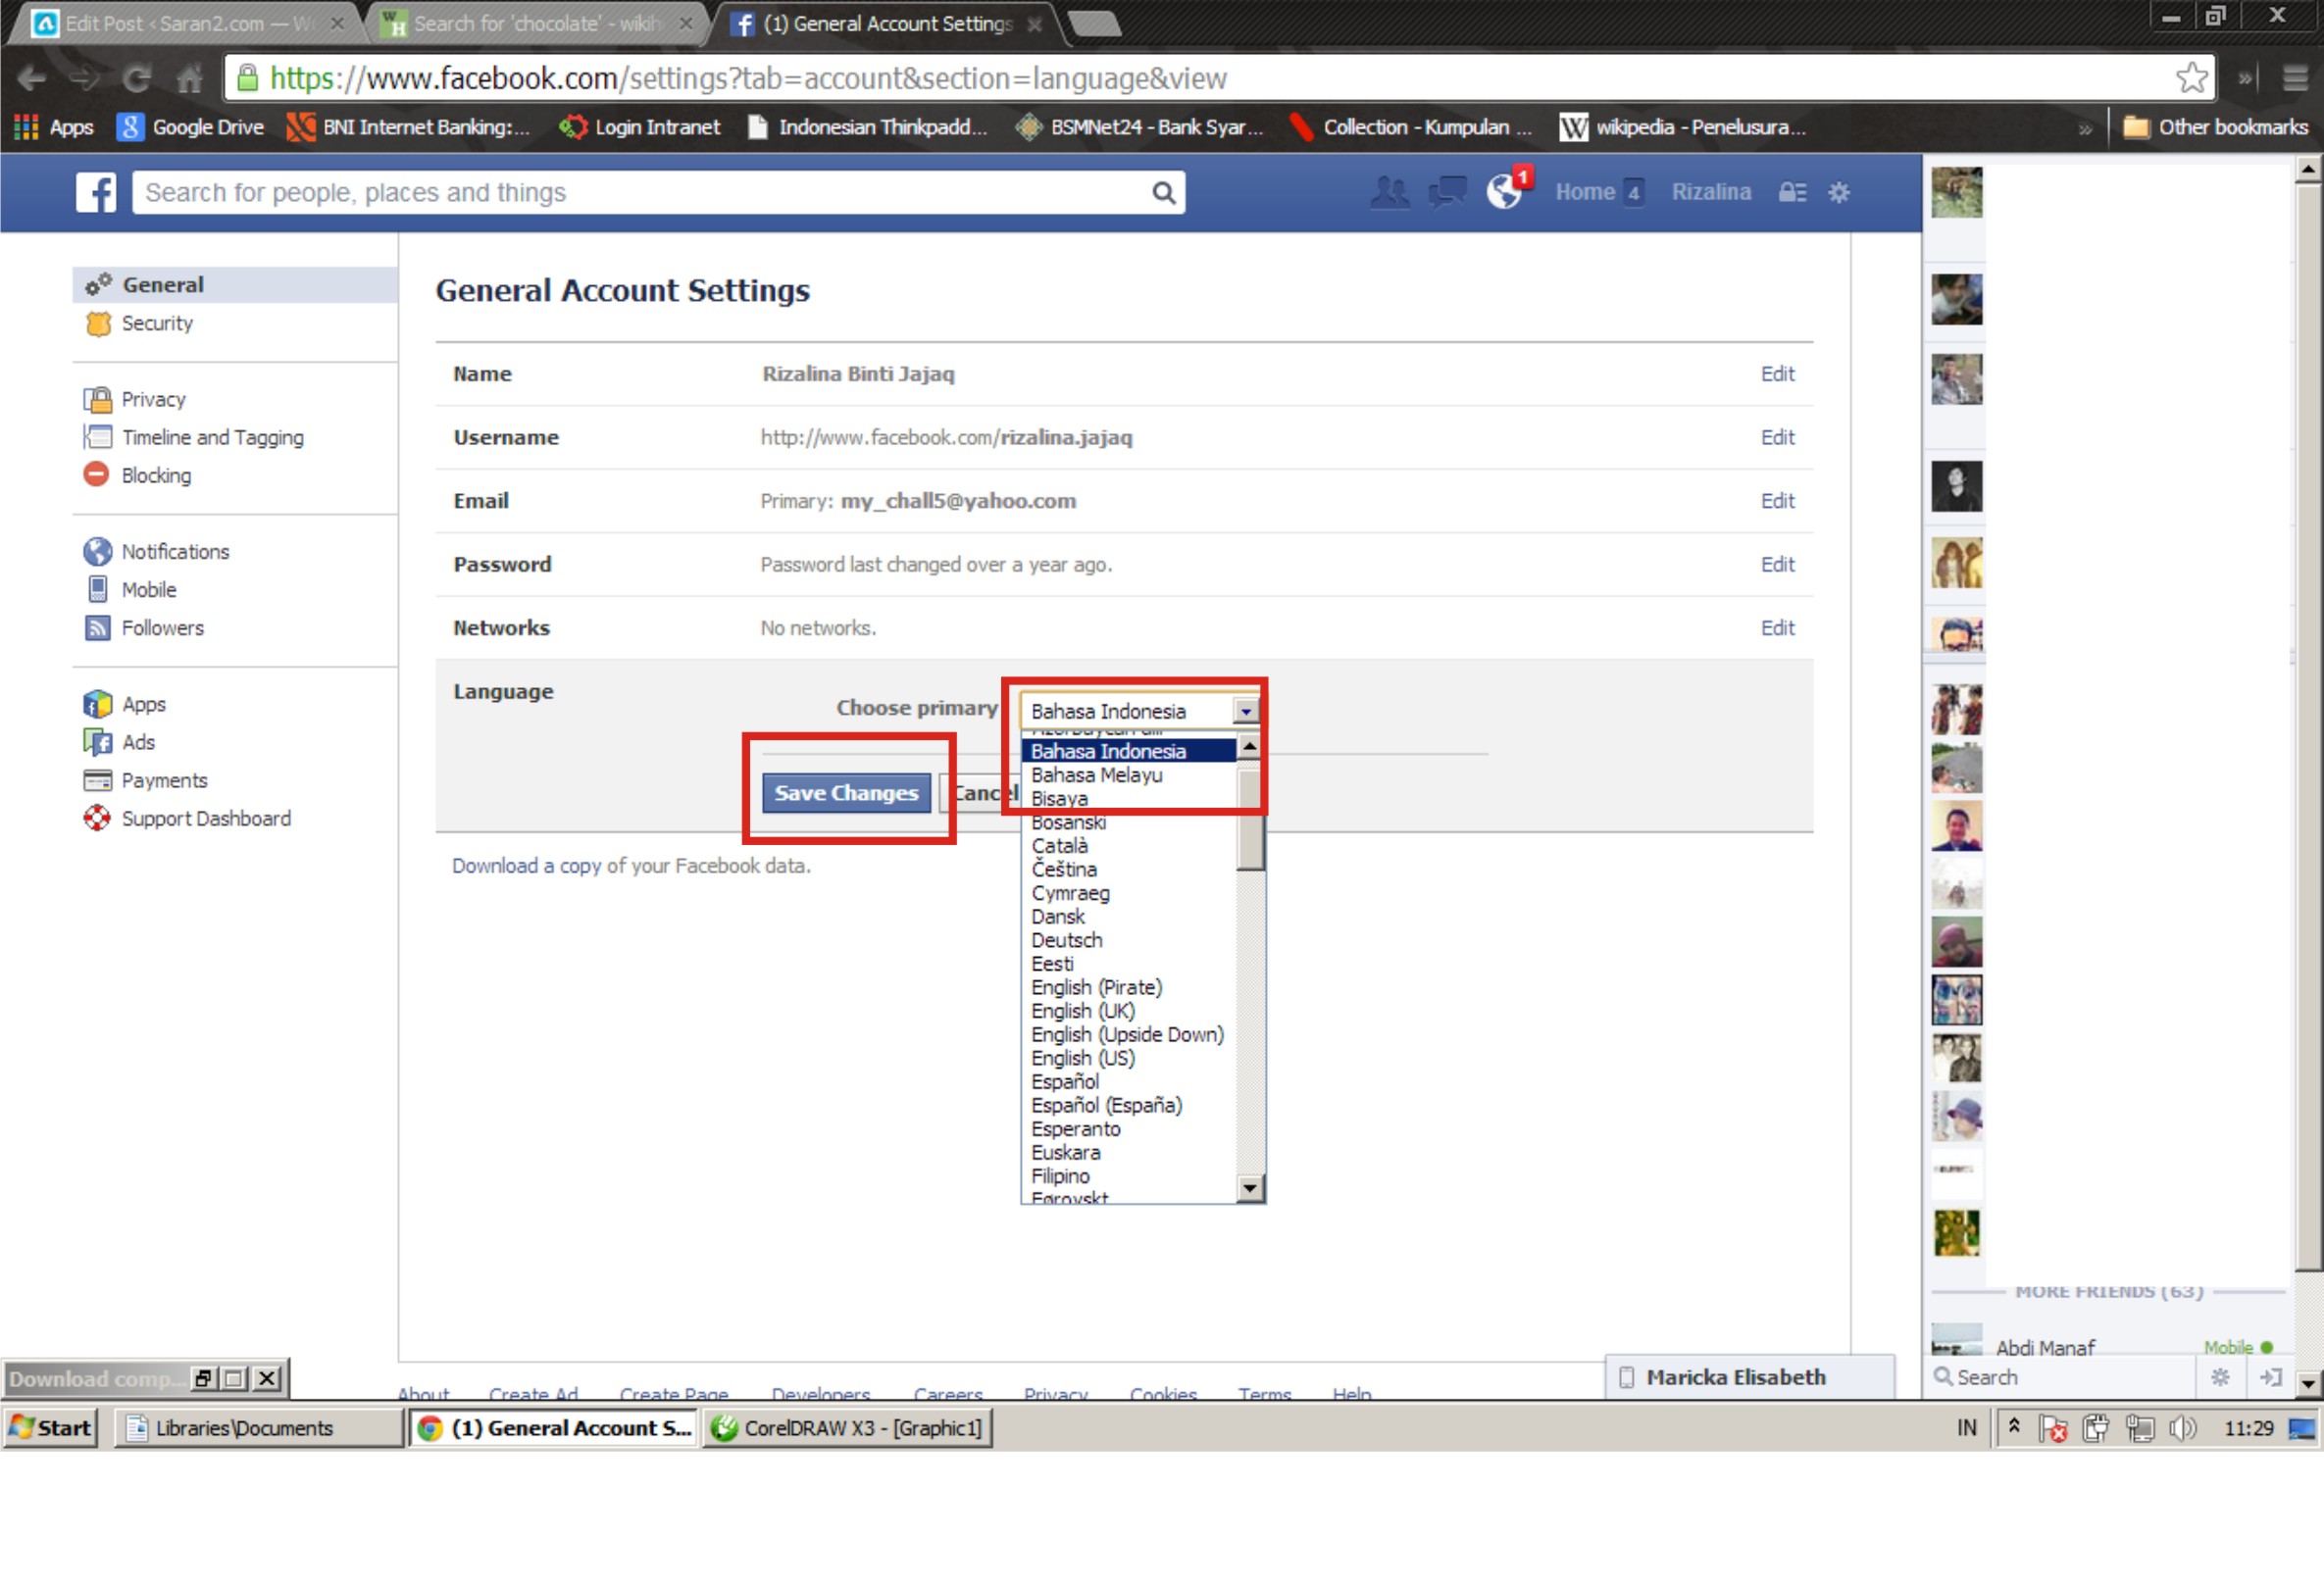Open the Blocking settings section

pyautogui.click(x=156, y=475)
